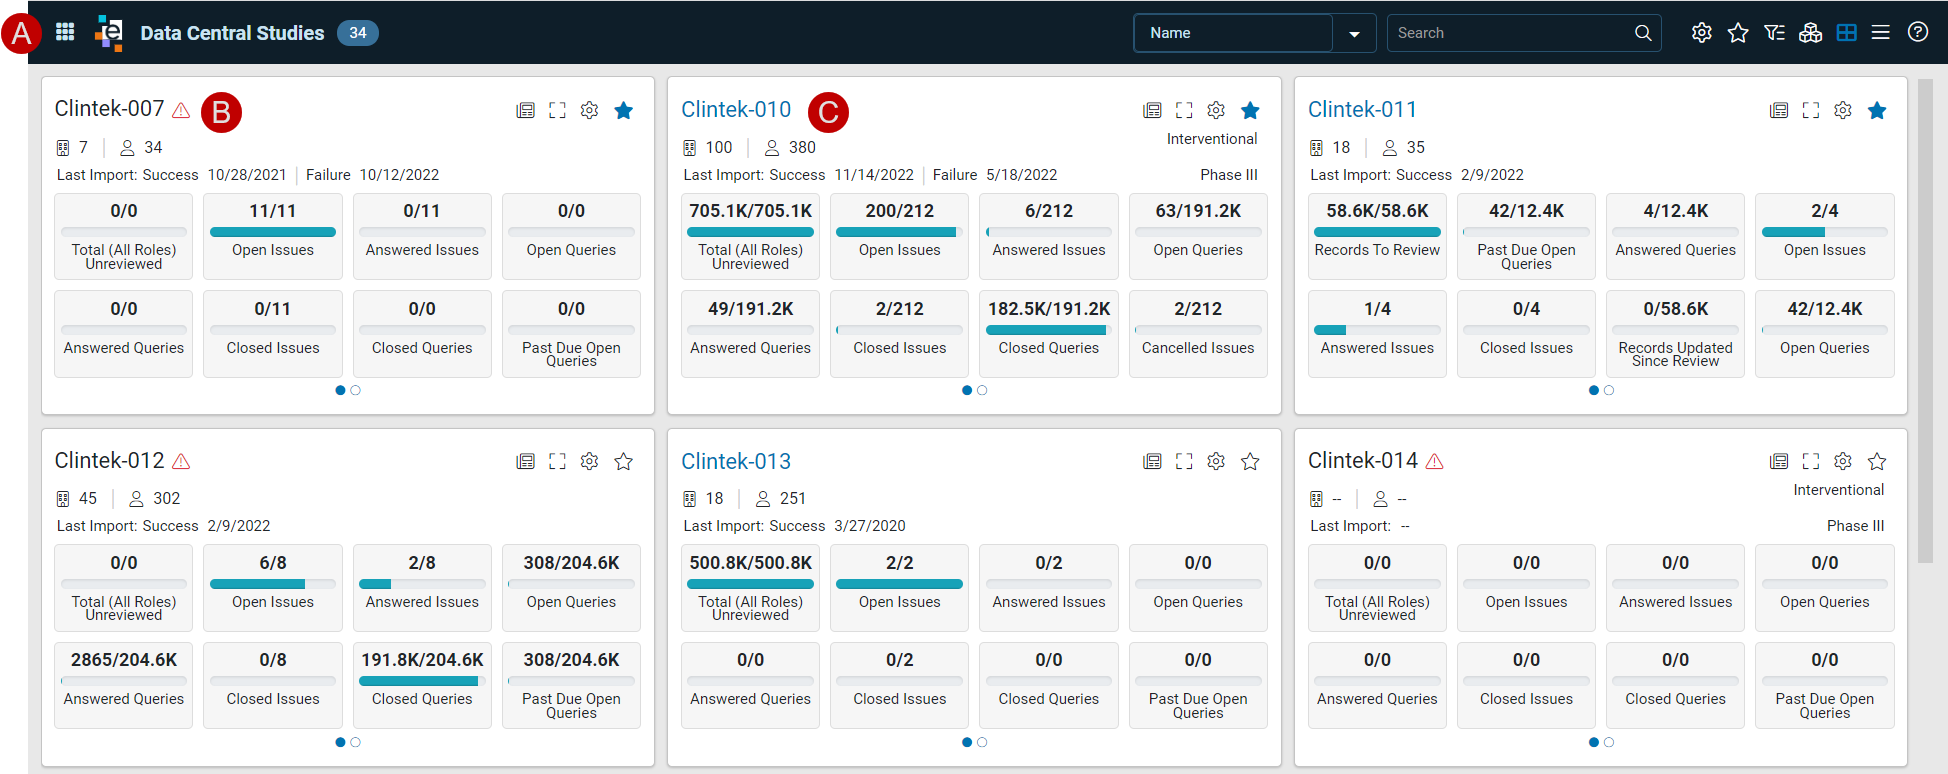This screenshot has width=1948, height=774.
Task: Unfavorite Clintek-007 with its filled star
Action: click(x=623, y=110)
